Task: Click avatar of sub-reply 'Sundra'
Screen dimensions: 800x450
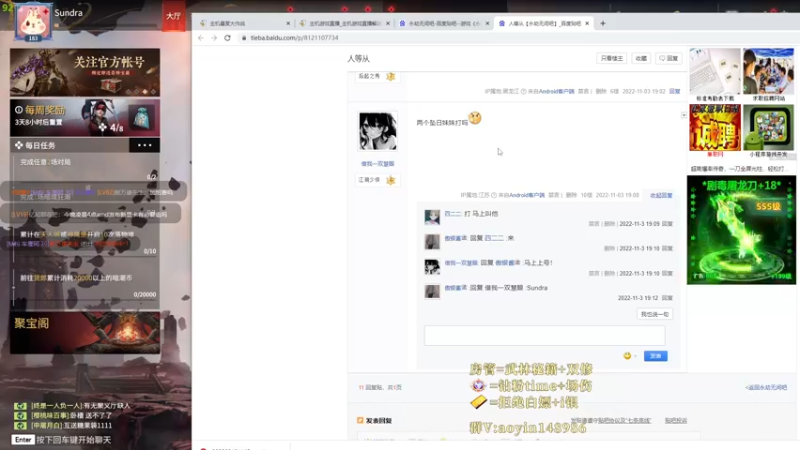Action: pos(432,291)
